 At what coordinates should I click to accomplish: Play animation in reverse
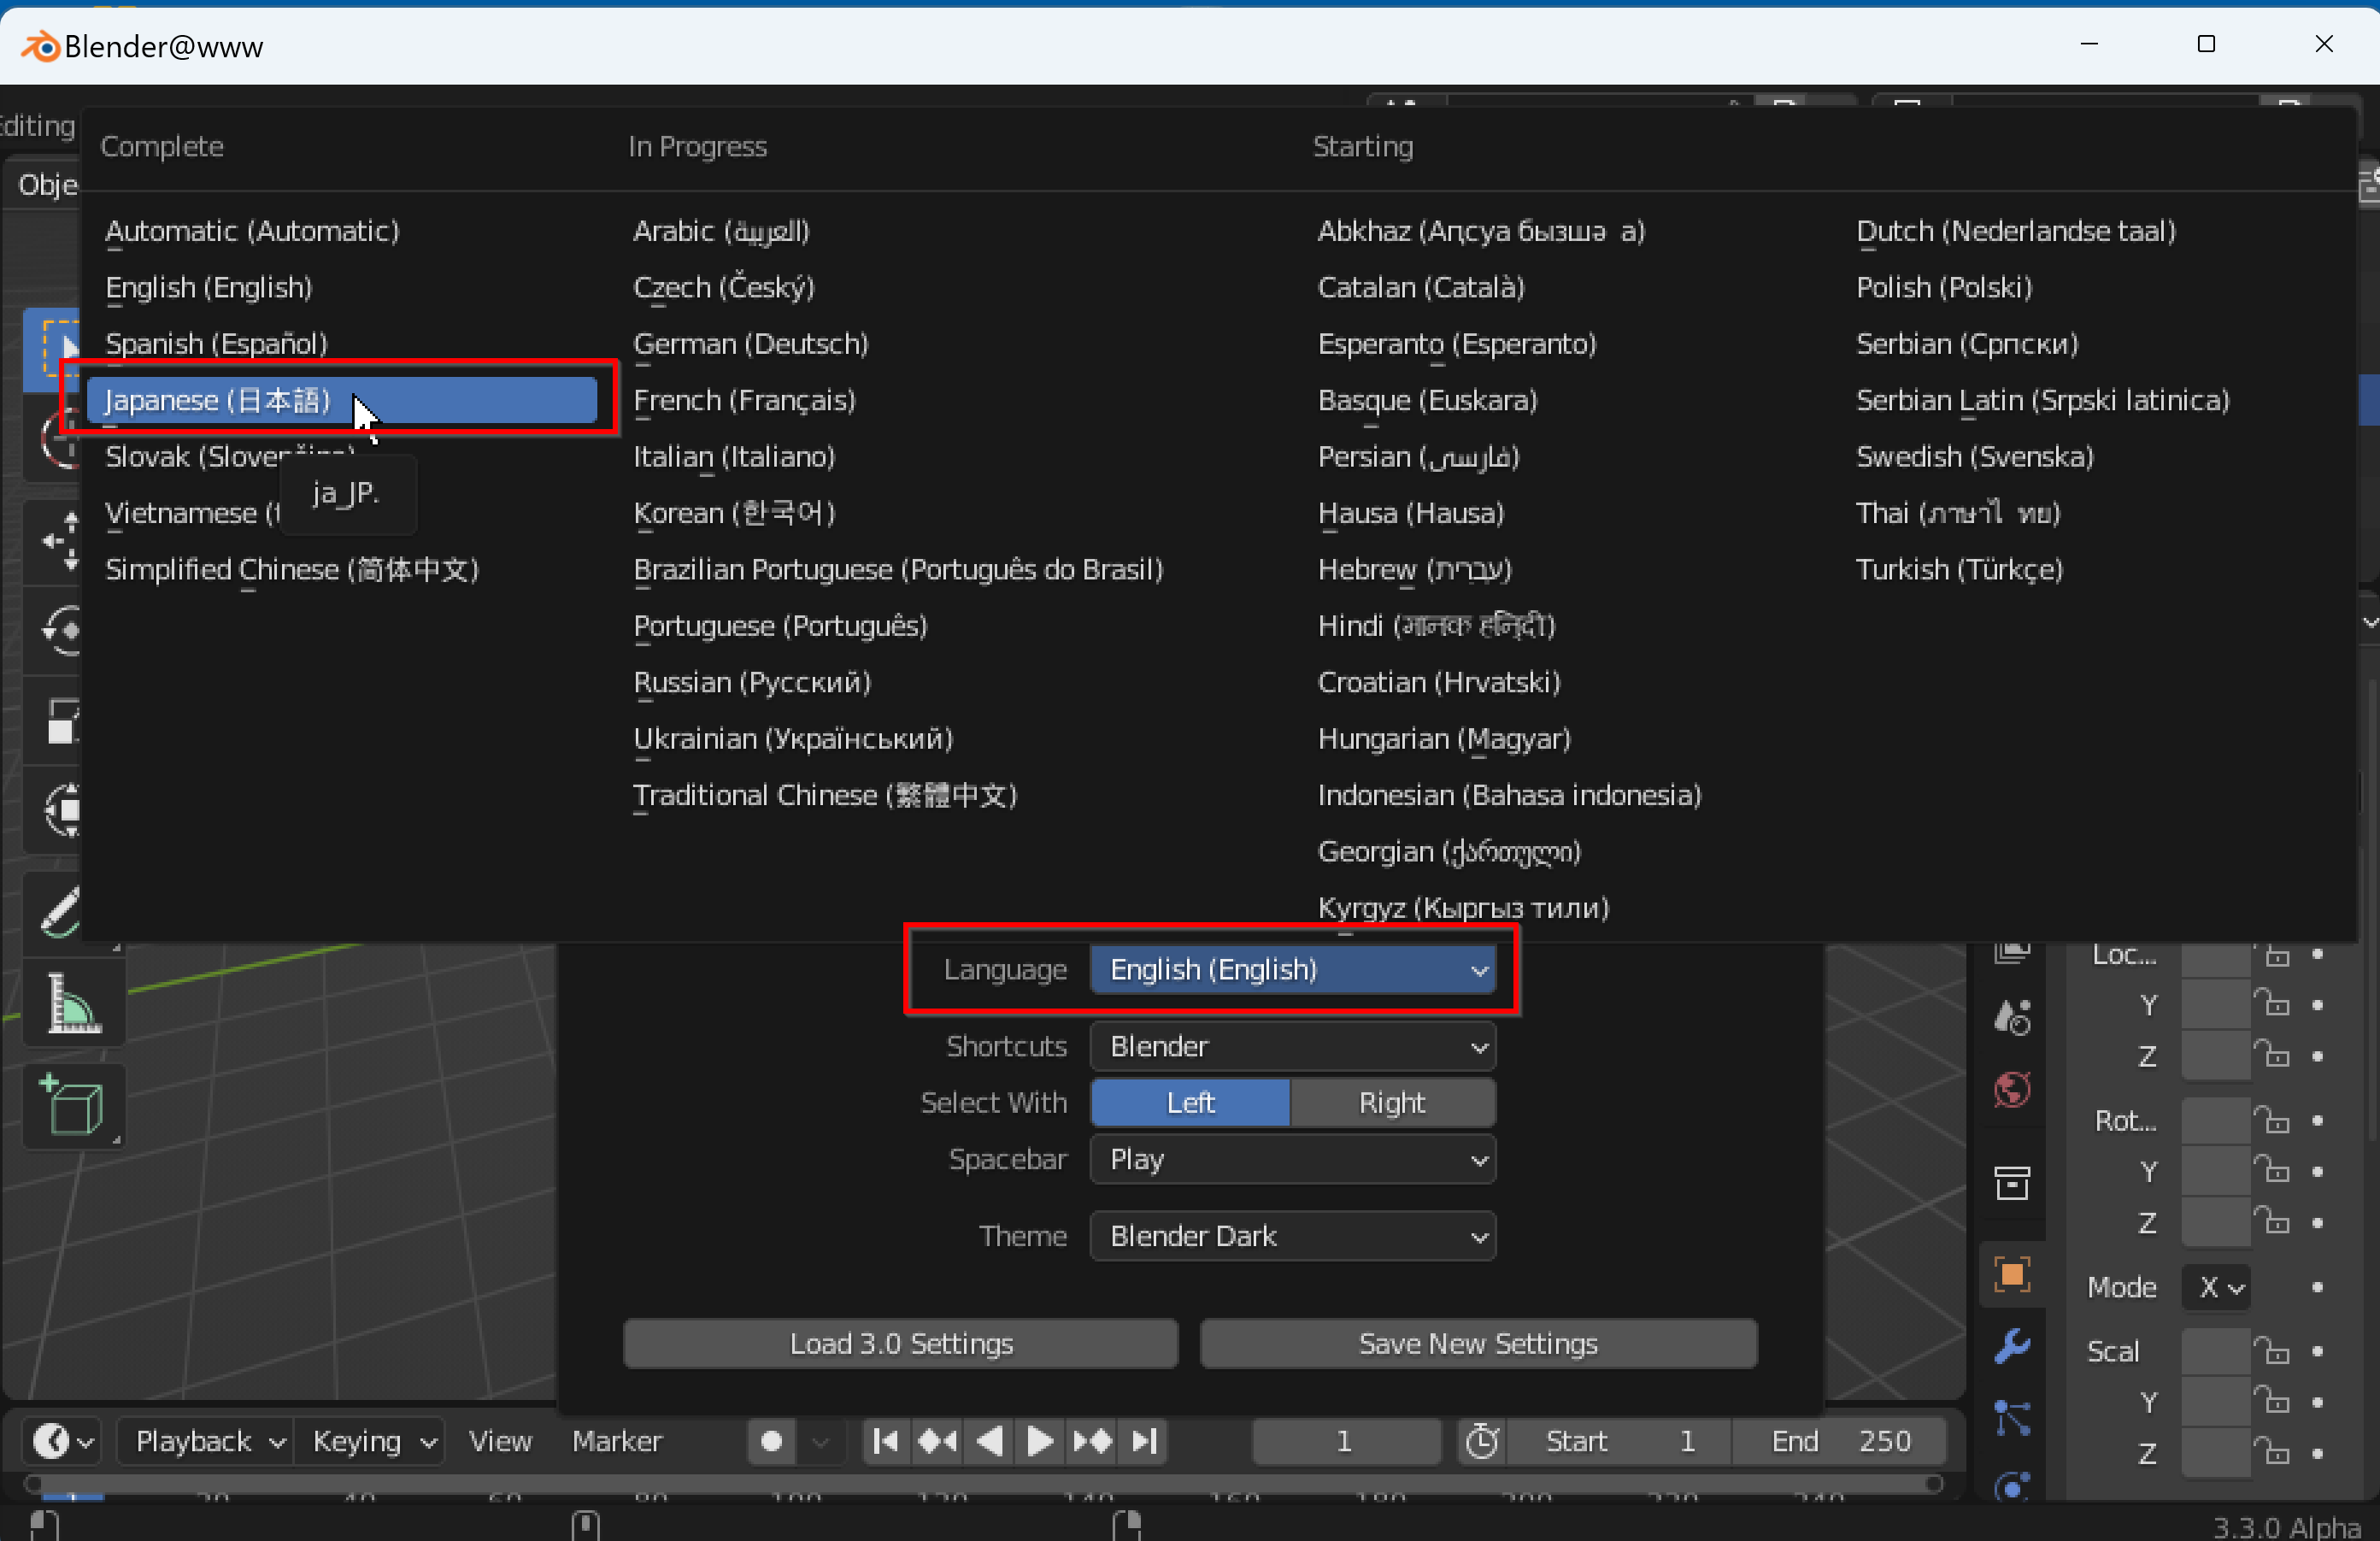click(989, 1441)
